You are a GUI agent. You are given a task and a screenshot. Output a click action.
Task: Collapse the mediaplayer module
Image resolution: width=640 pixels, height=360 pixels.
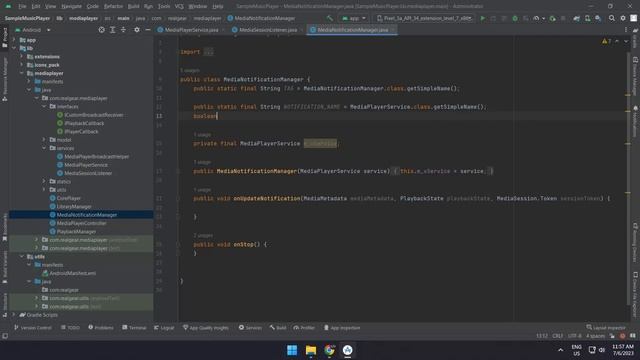pos(22,73)
